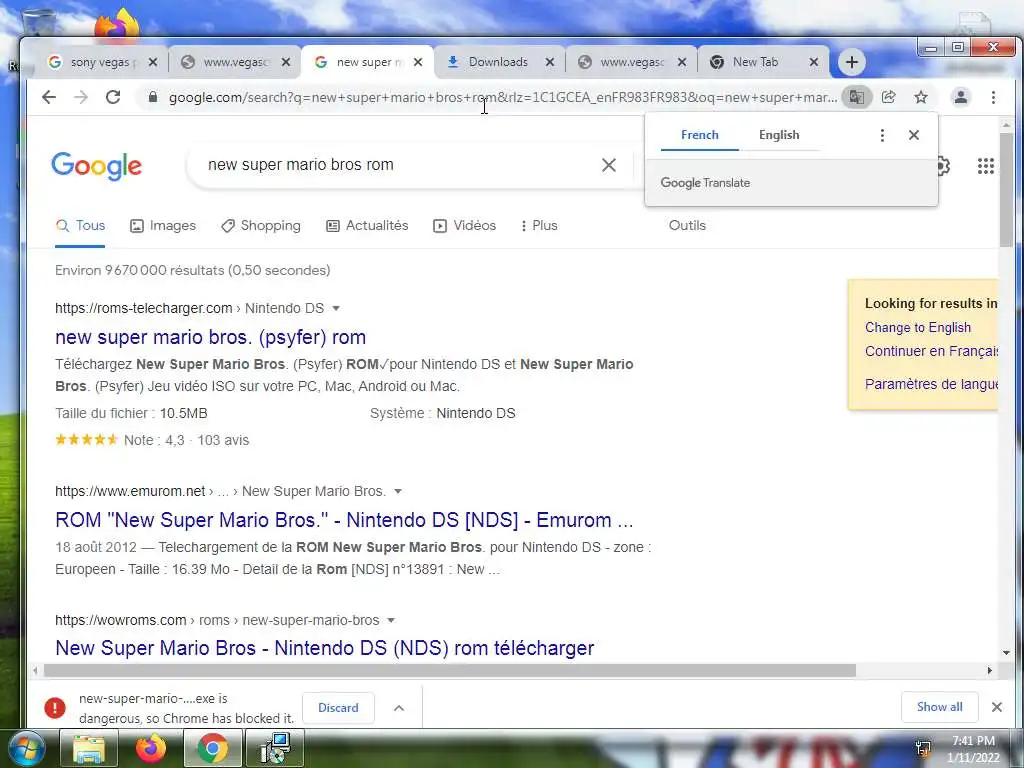Viewport: 1024px width, 768px height.
Task: Expand roms-telecharger.com result dropdown arrow
Action: [336, 308]
